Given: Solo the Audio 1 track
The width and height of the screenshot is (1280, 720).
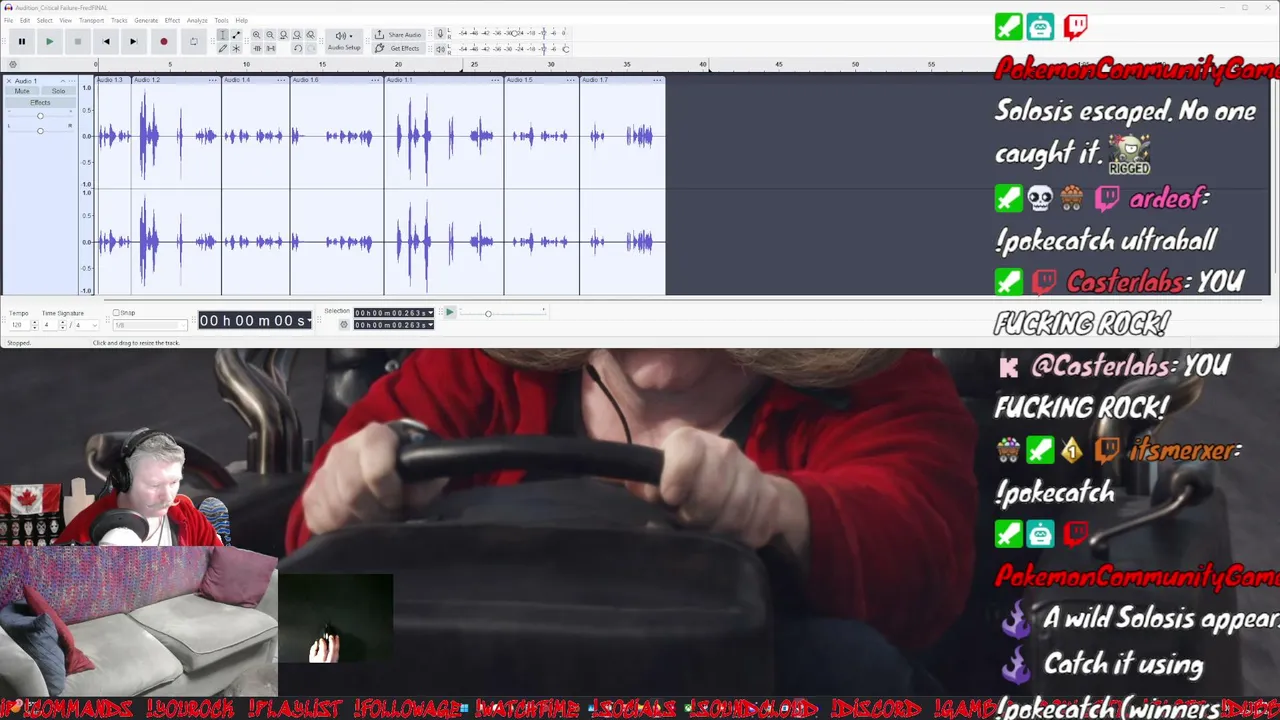Looking at the screenshot, I should click(58, 91).
